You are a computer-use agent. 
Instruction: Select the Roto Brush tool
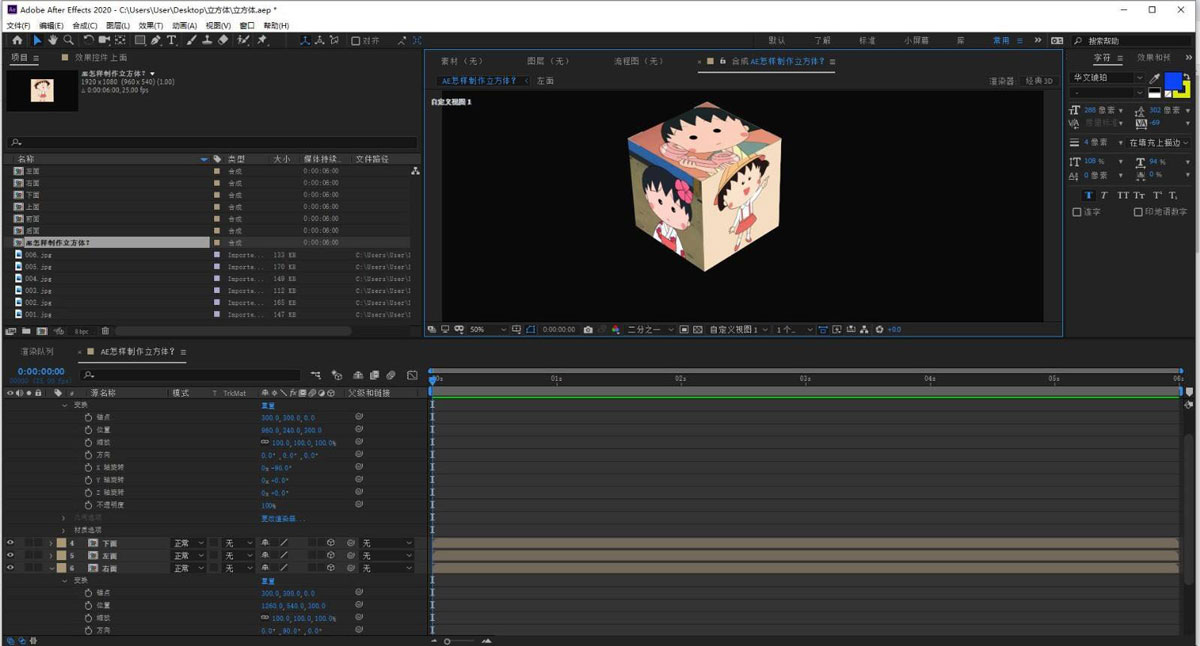(242, 40)
